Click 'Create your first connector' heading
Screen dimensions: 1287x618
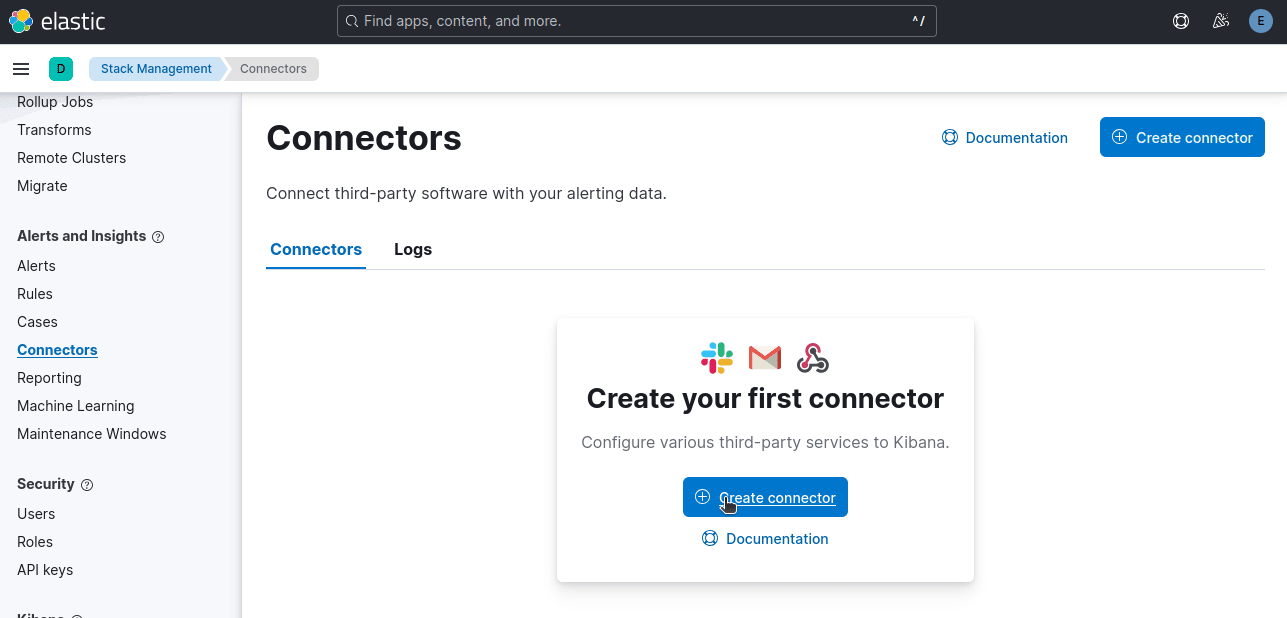click(765, 398)
